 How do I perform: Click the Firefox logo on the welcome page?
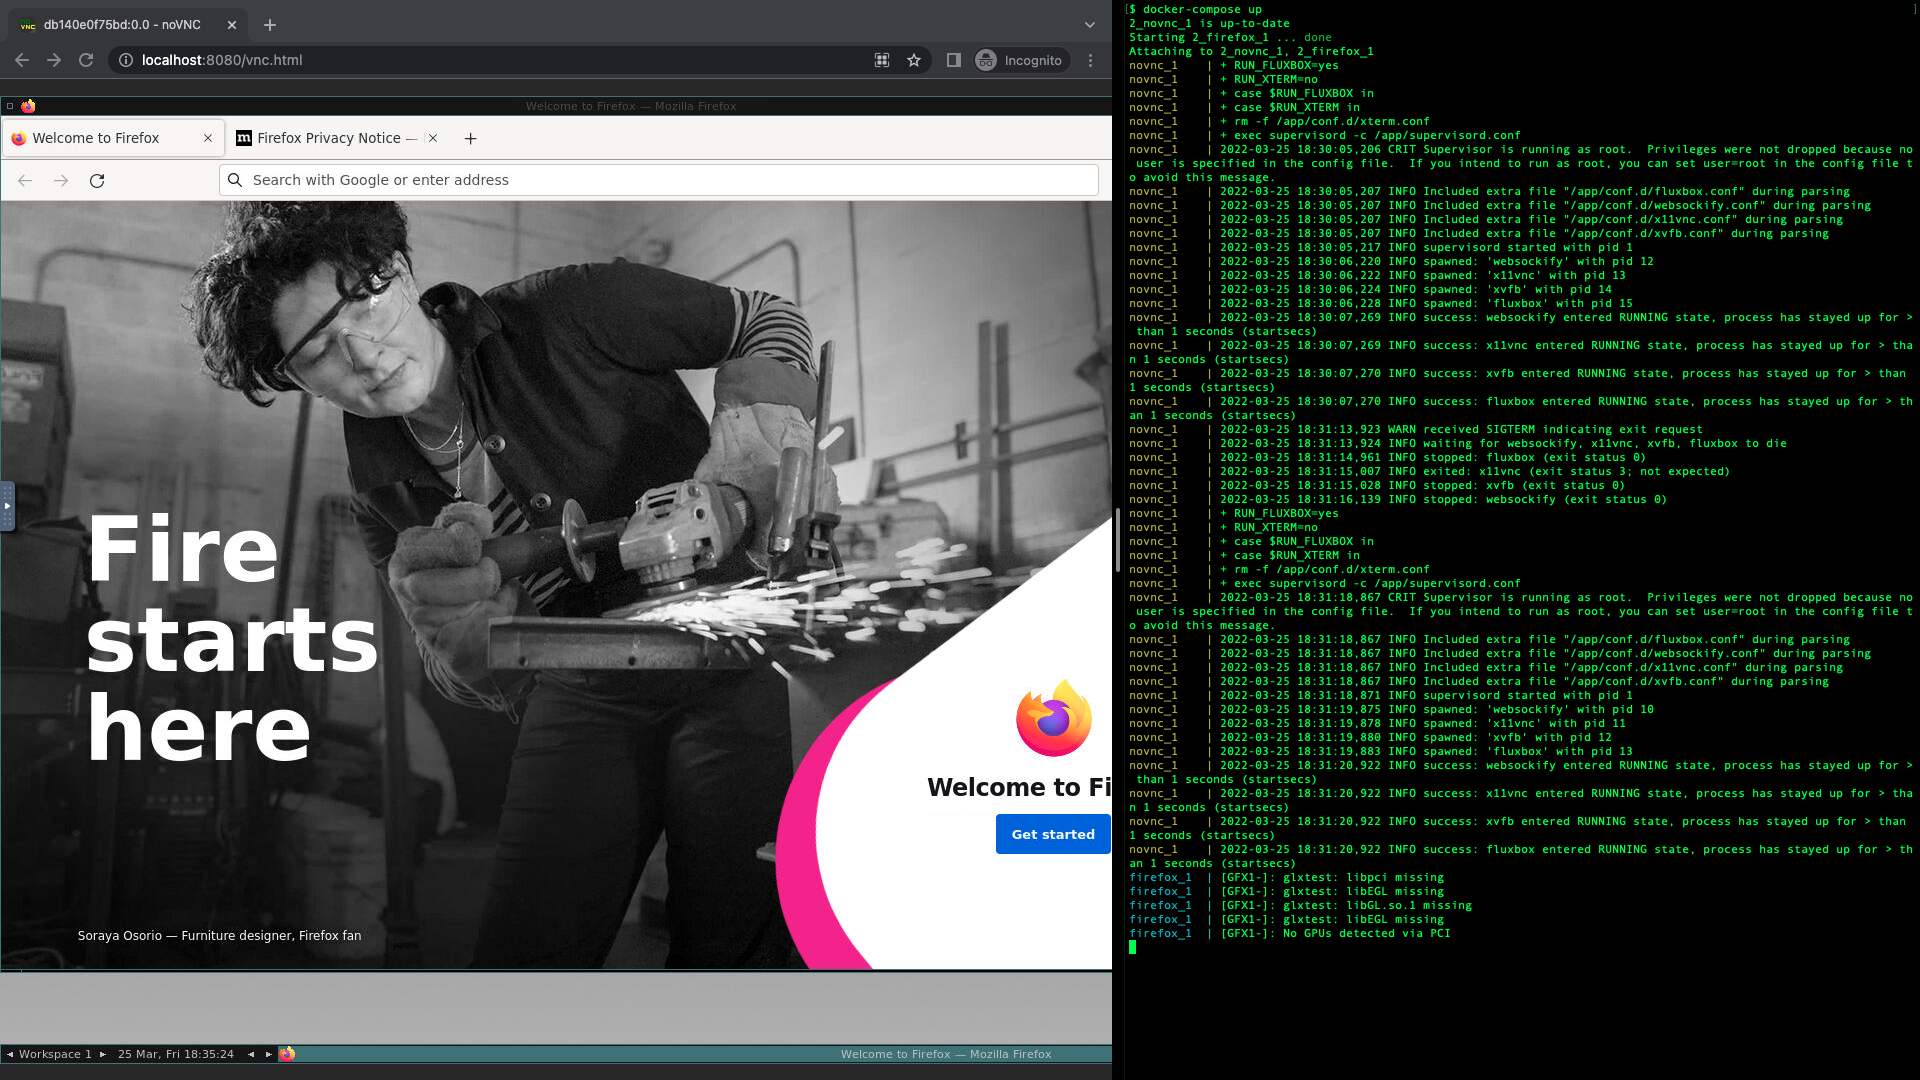point(1054,719)
